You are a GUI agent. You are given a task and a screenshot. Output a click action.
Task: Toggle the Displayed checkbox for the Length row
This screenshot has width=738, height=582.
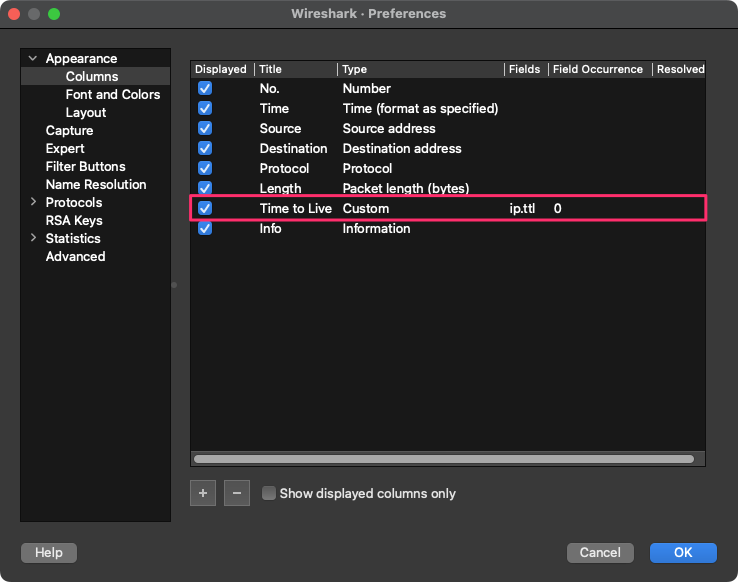click(x=205, y=188)
